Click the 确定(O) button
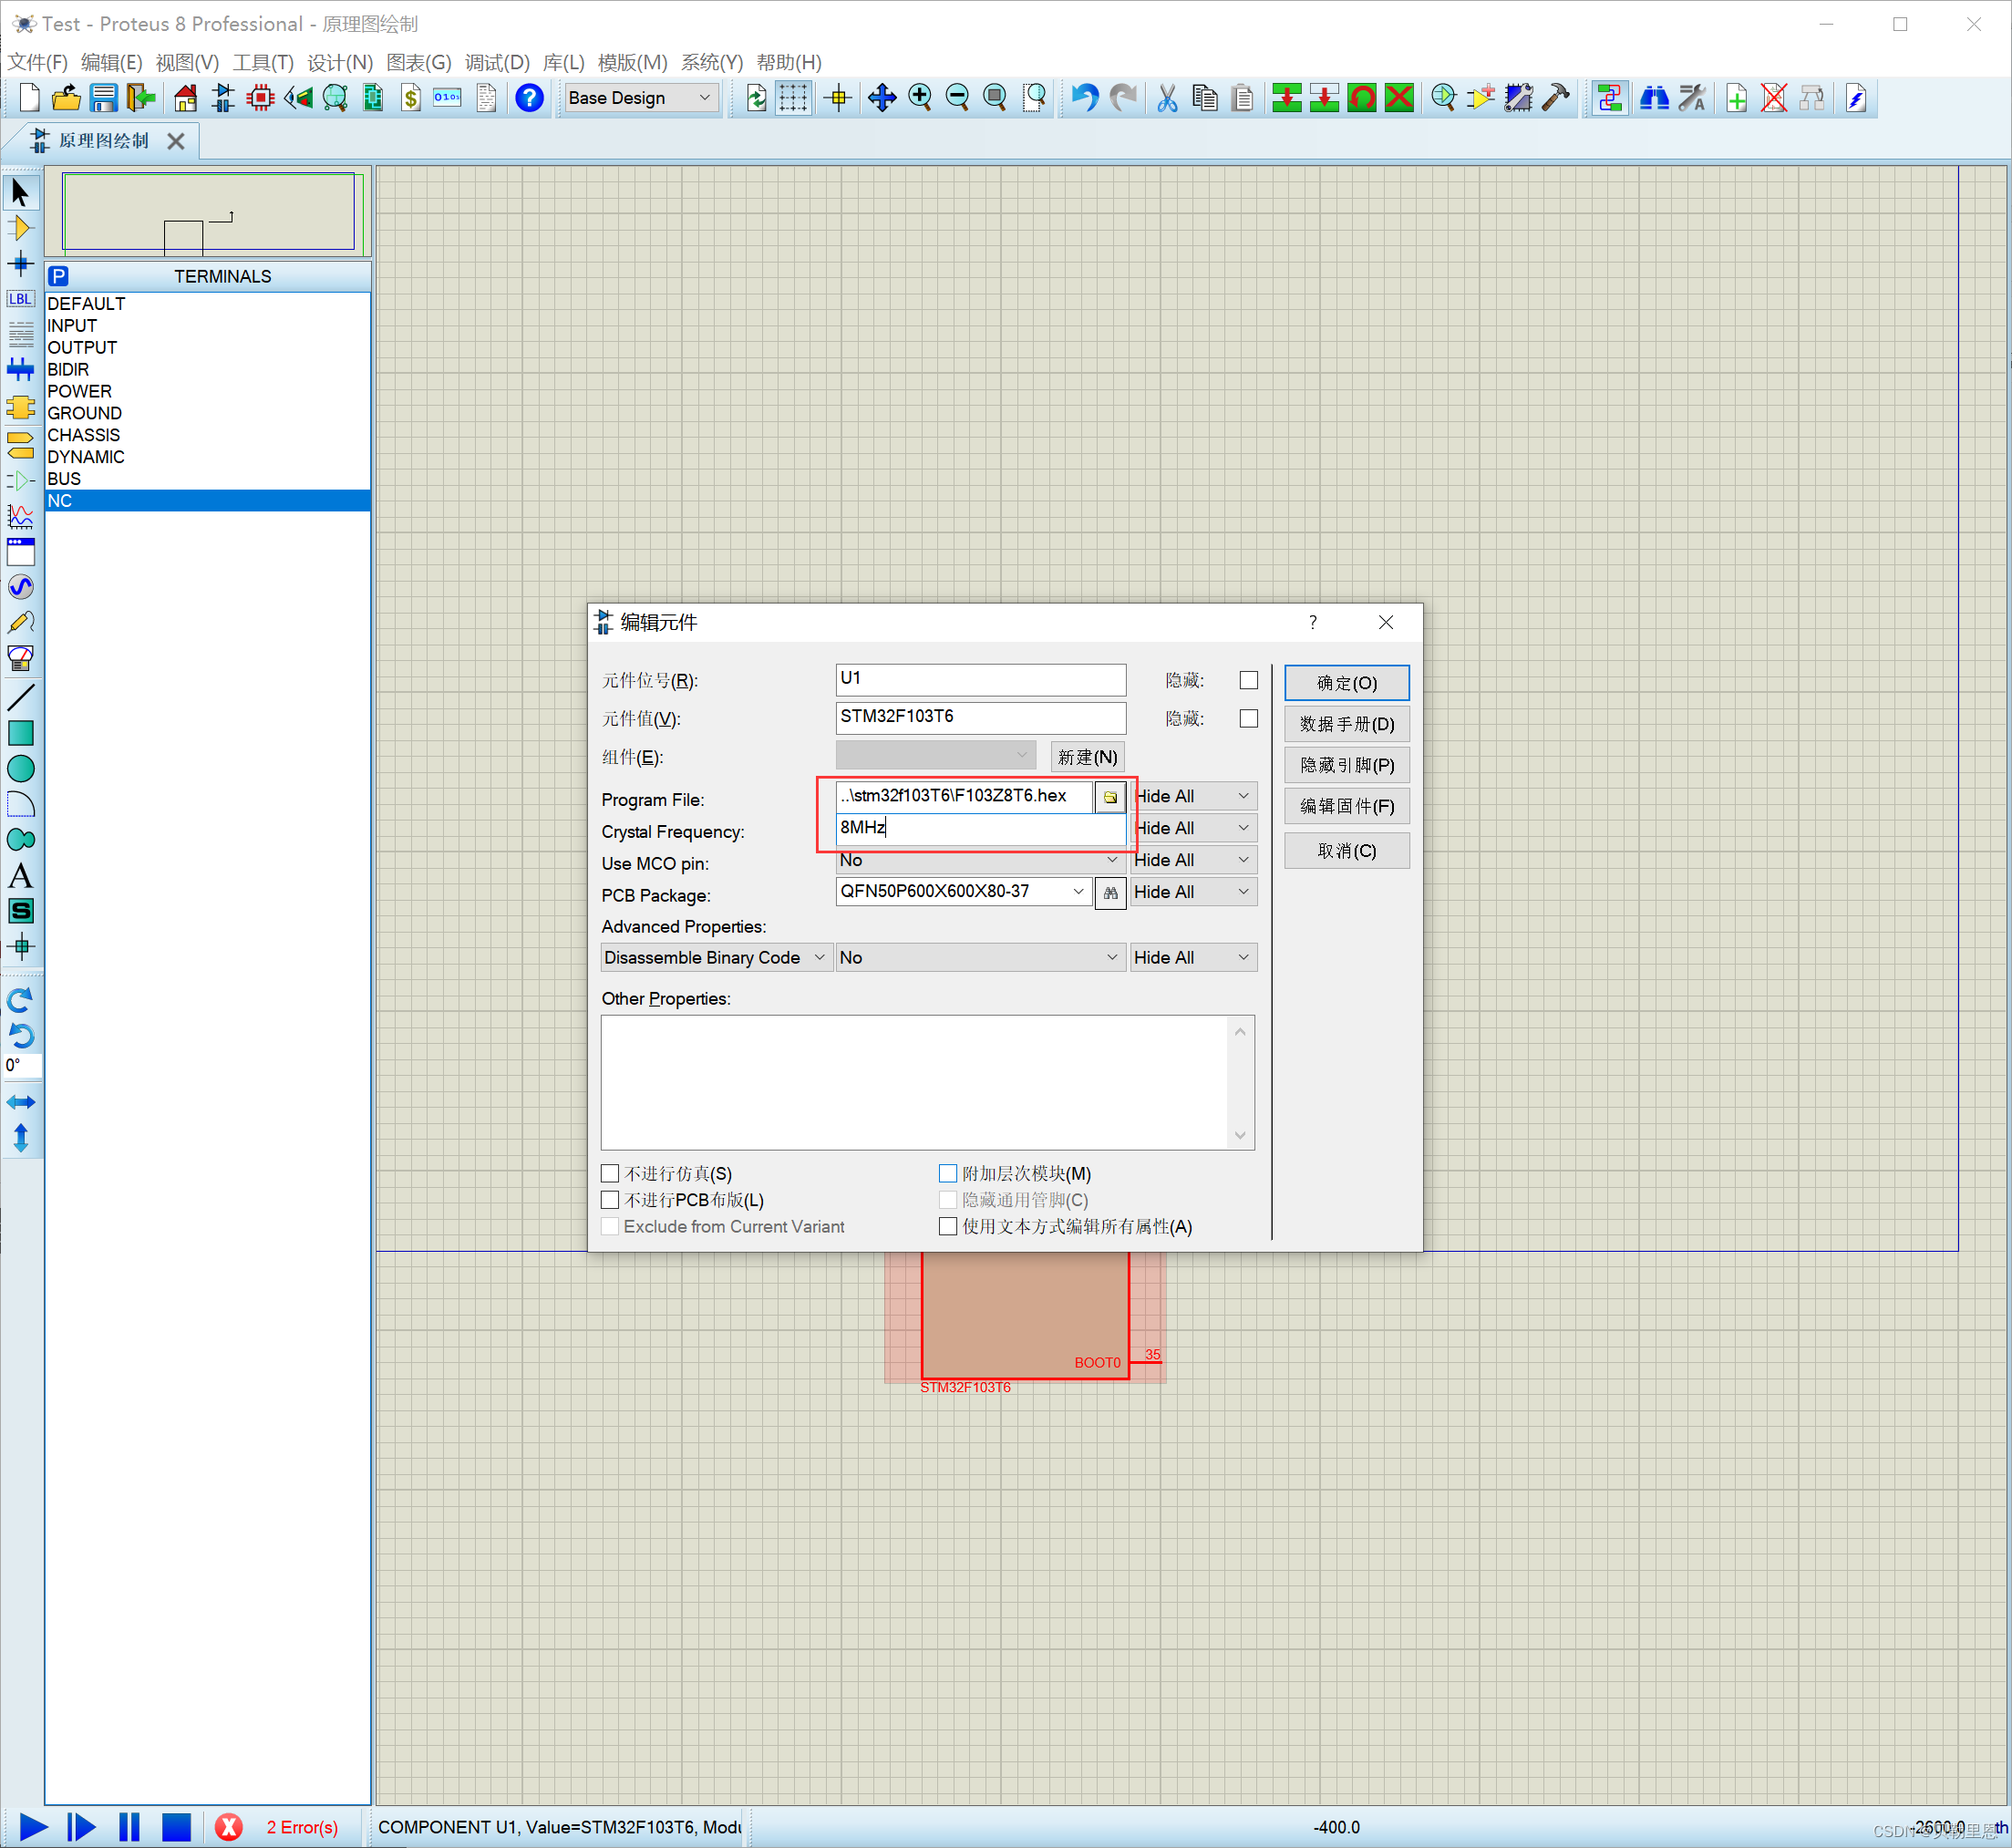 tap(1346, 682)
